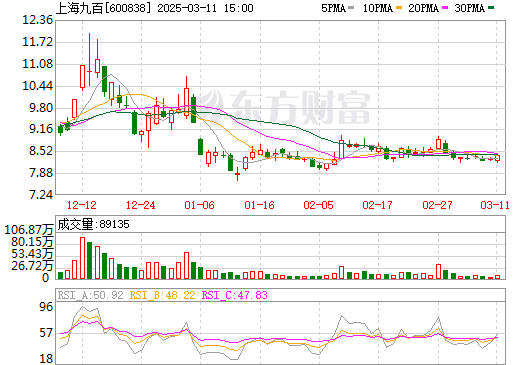Click the RSI_C:47.83 indicator label
Screen dimensions: 520x365
point(235,295)
